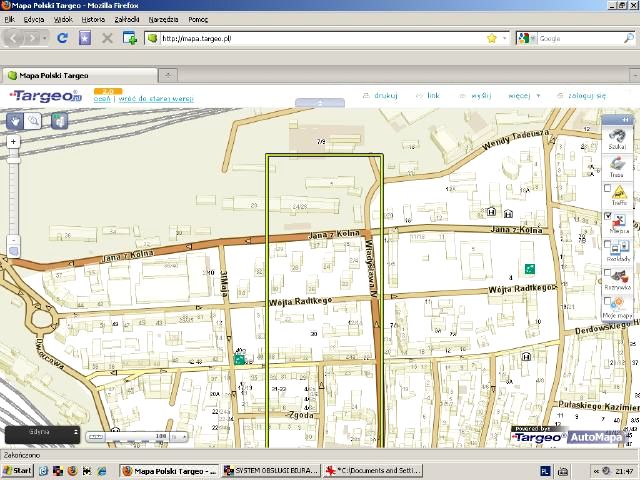Select the hand pan tool on the map
This screenshot has height=480, width=640.
(15, 121)
